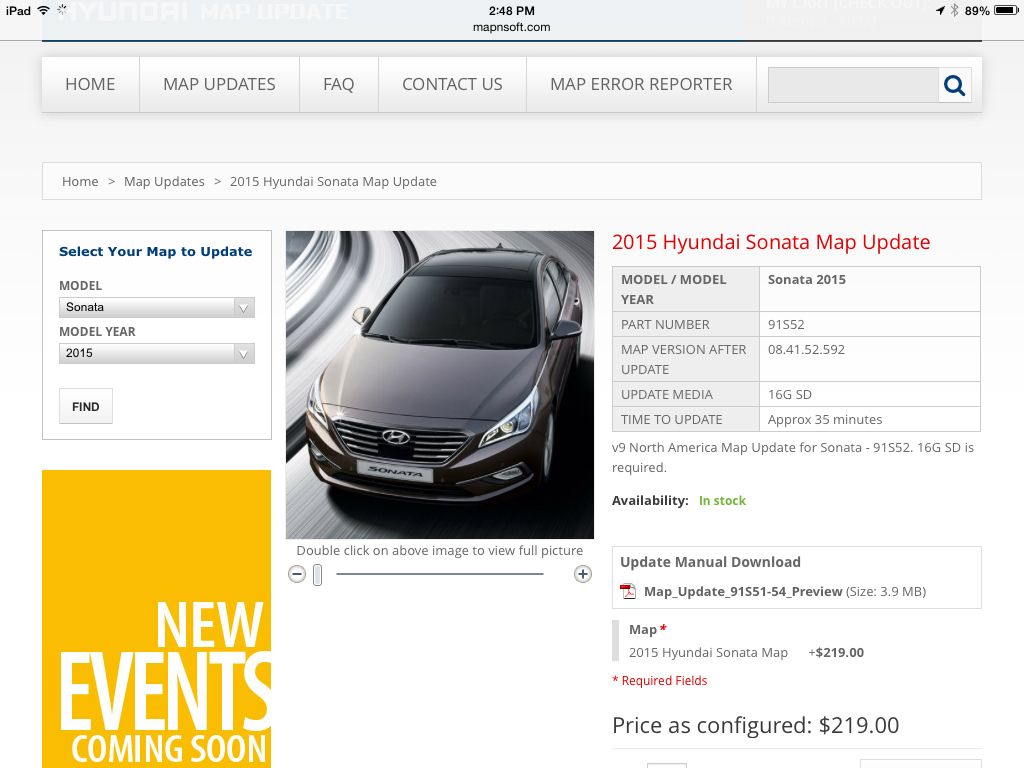Open MAP UPDATES navigation item
The image size is (1024, 768).
click(x=219, y=84)
